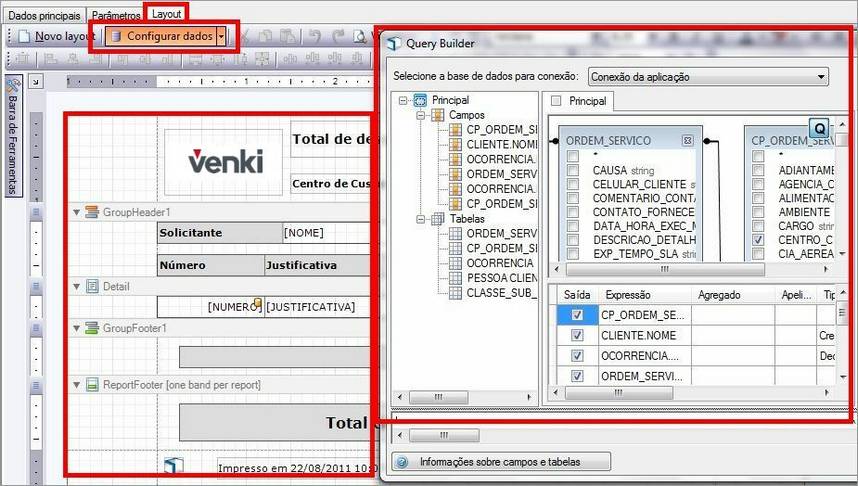The width and height of the screenshot is (858, 486).
Task: Collapse the GroupFooter1 band
Action: coord(77,328)
